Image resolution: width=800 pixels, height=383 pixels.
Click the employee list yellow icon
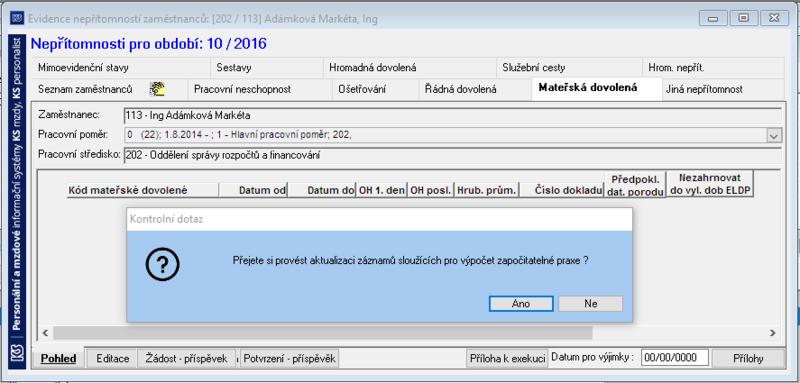[157, 89]
